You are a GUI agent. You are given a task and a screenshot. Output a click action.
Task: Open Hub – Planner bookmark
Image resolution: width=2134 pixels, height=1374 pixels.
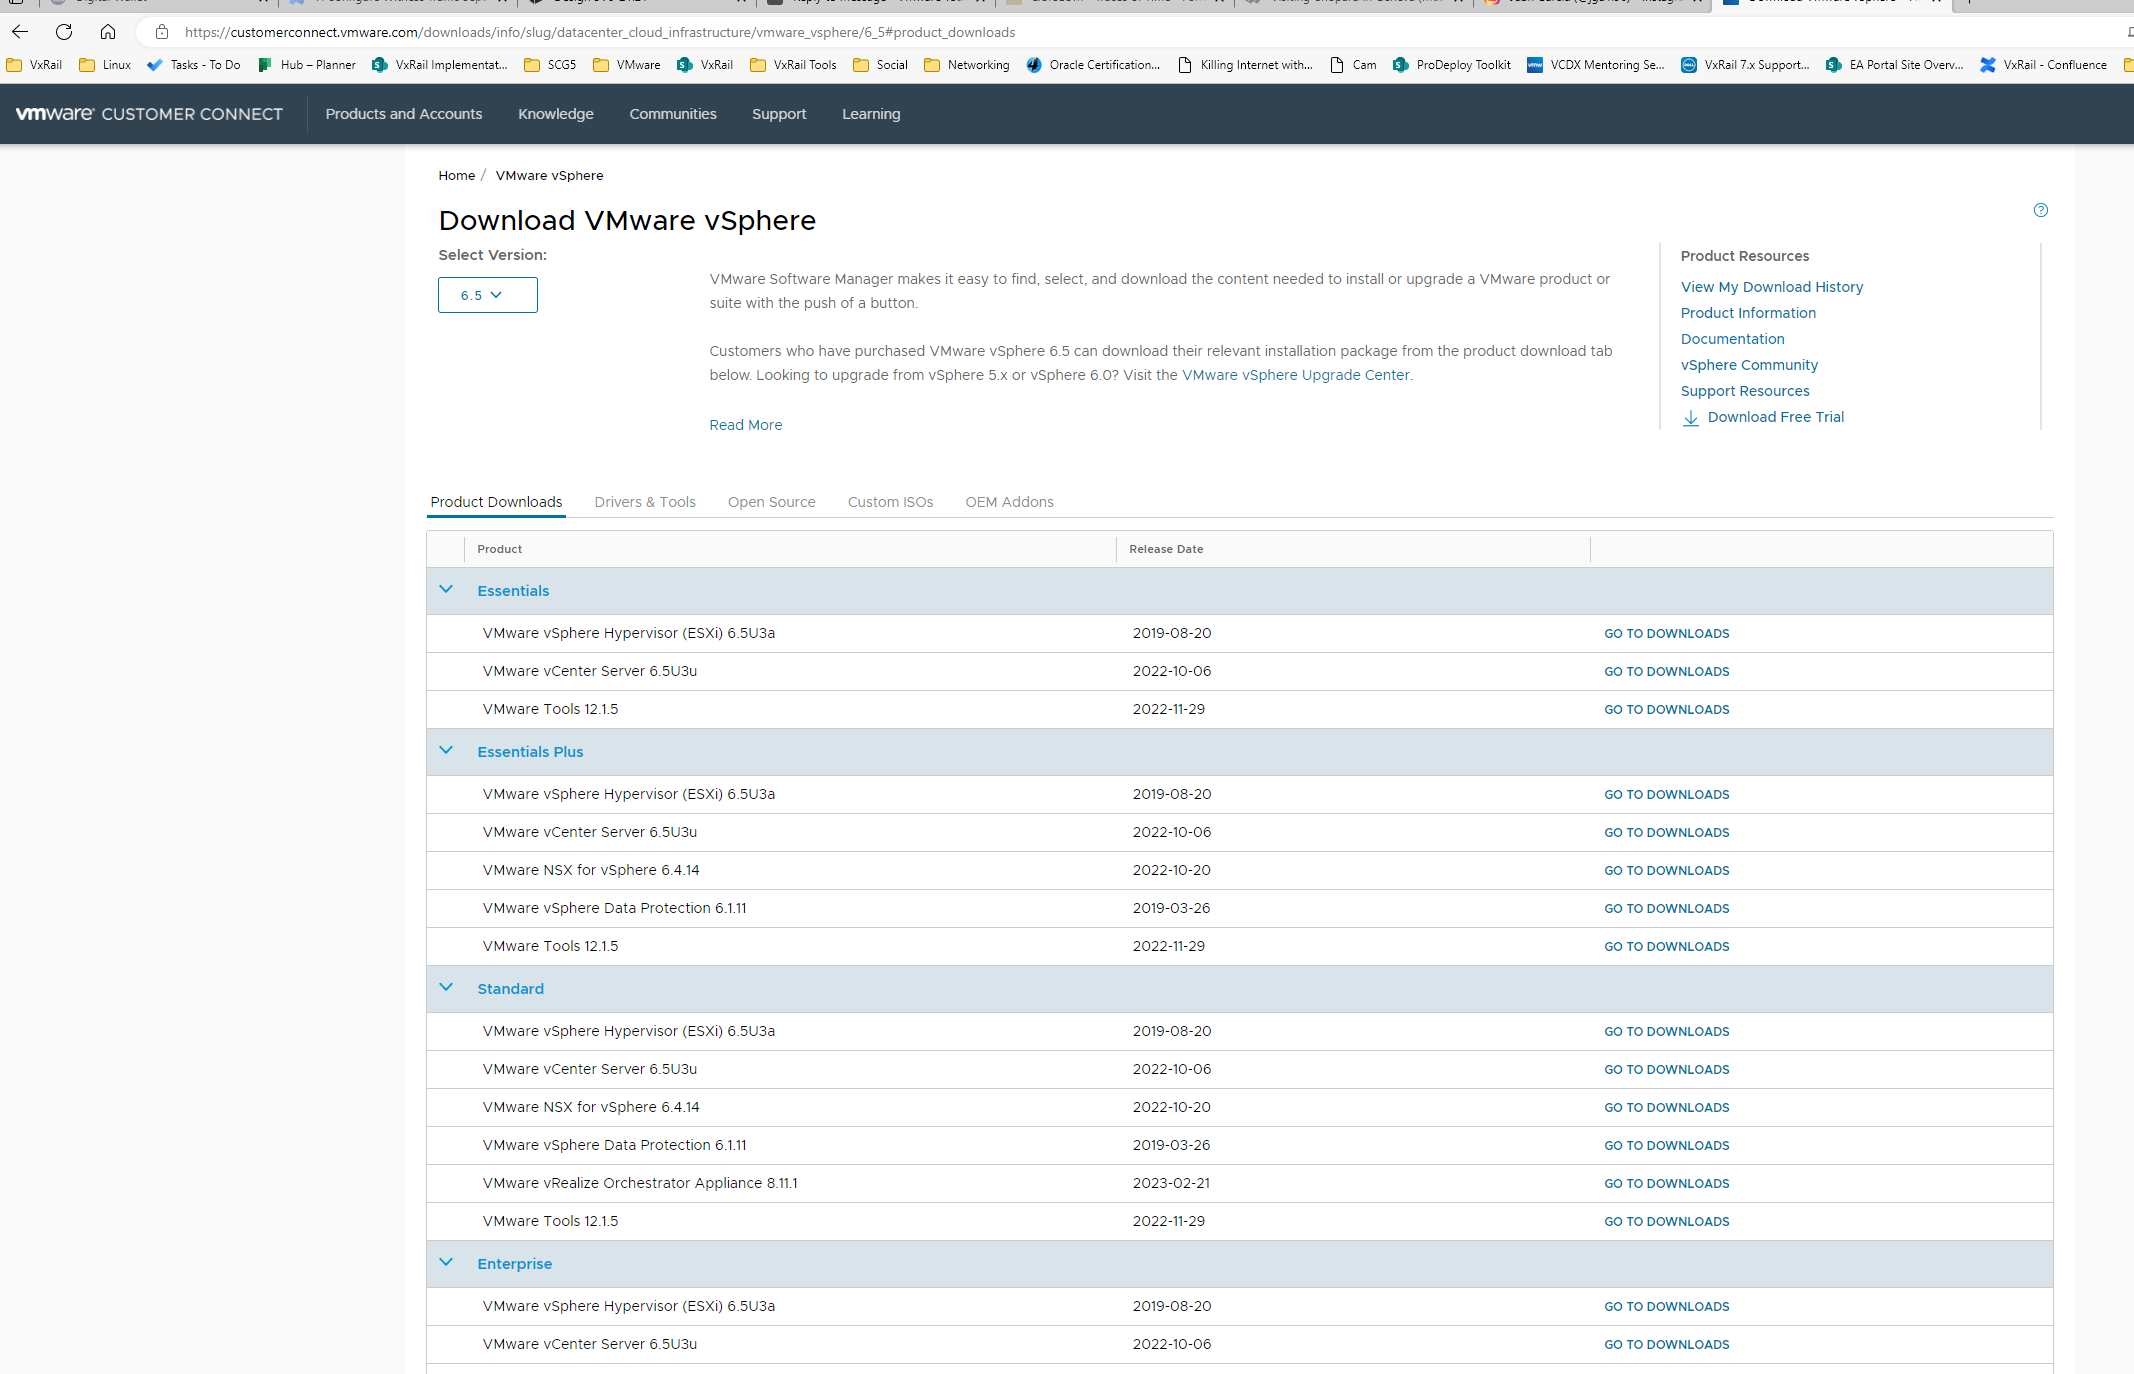click(307, 65)
